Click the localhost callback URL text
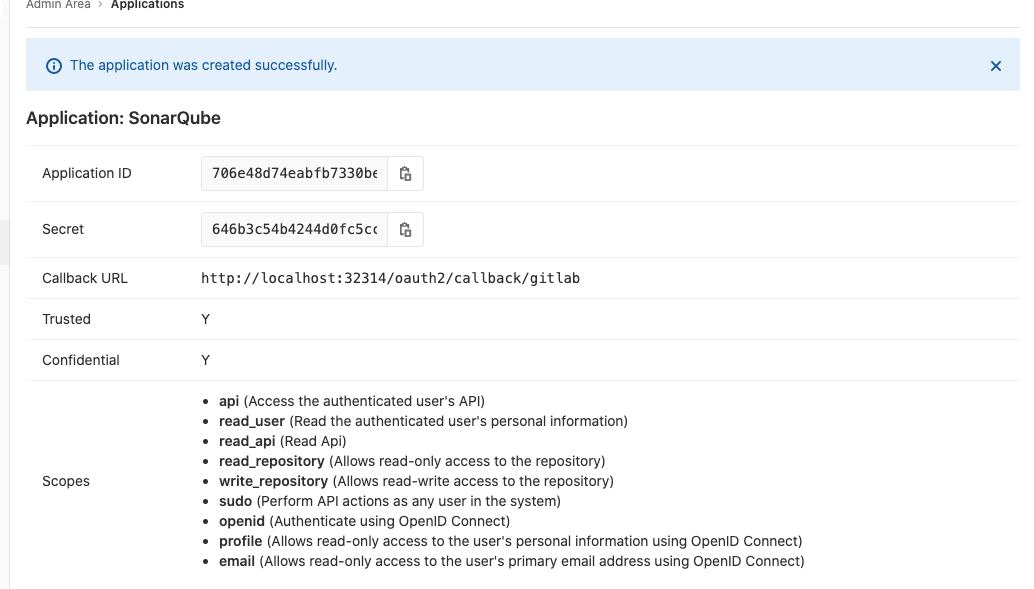Image resolution: width=1034 pixels, height=589 pixels. click(390, 278)
